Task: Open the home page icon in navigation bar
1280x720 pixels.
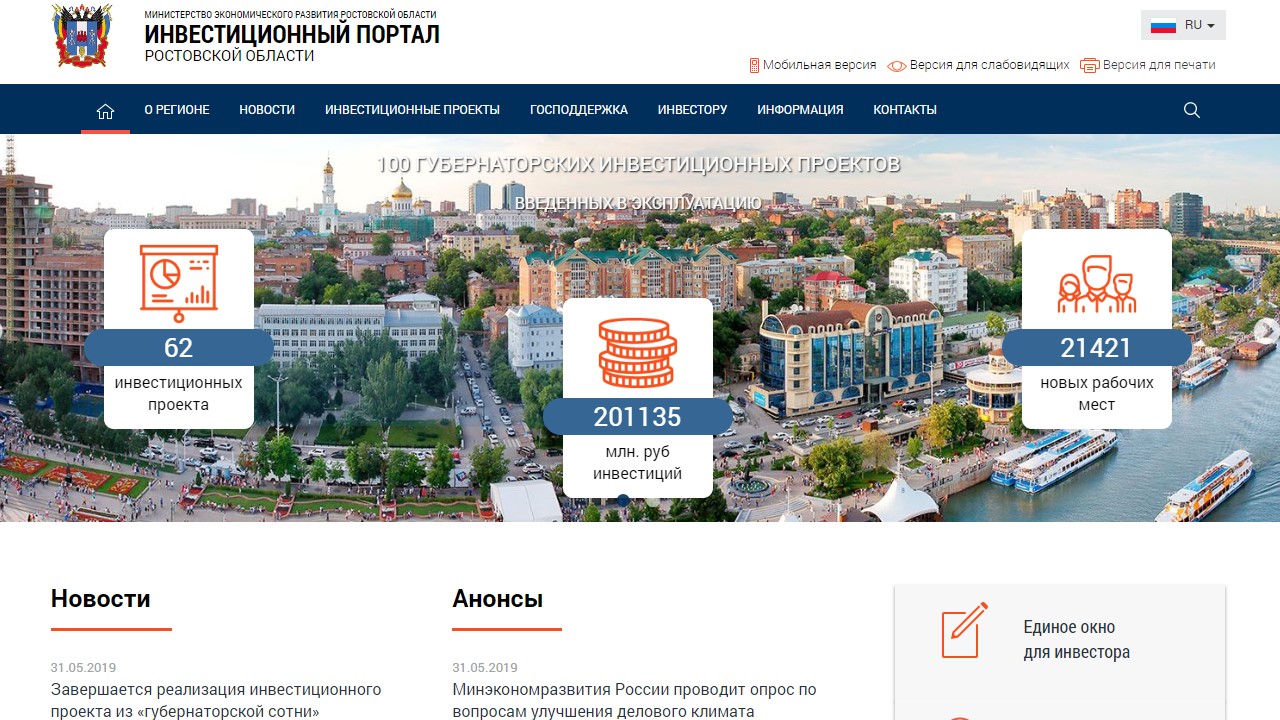Action: coord(105,110)
